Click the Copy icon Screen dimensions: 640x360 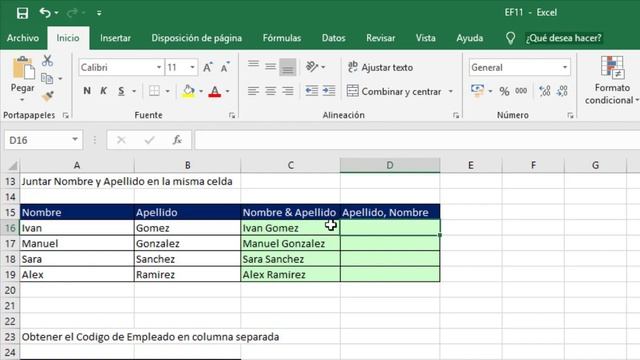coord(47,78)
